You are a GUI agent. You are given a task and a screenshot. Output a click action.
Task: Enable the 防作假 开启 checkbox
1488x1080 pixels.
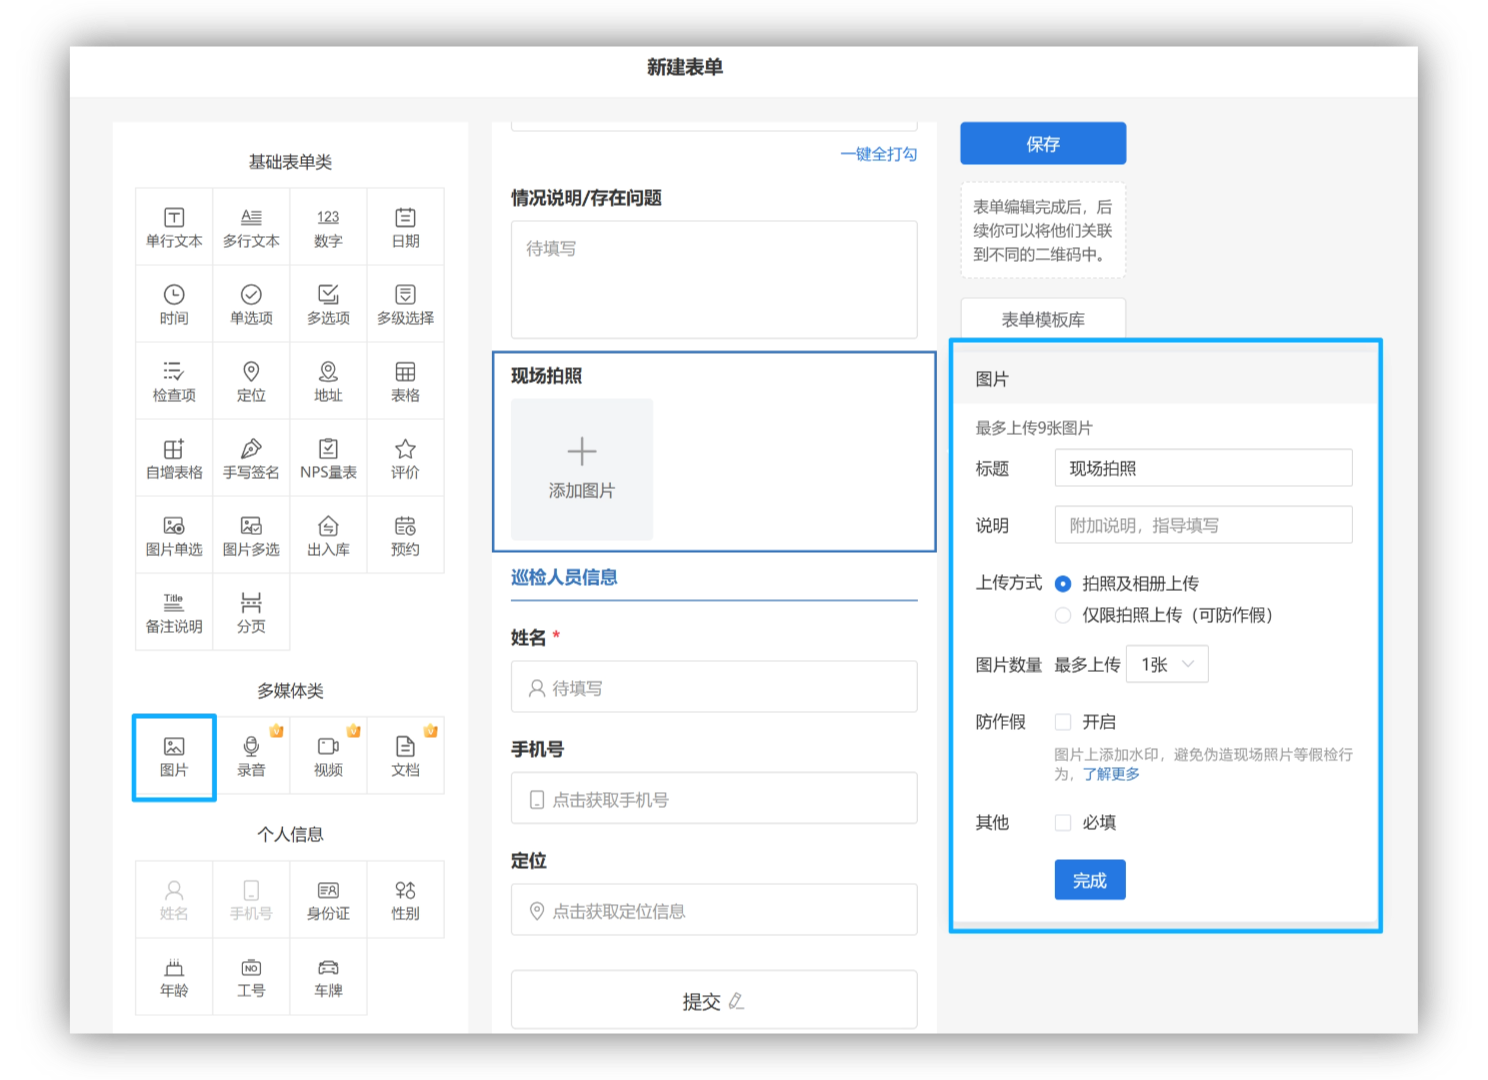tap(1063, 722)
